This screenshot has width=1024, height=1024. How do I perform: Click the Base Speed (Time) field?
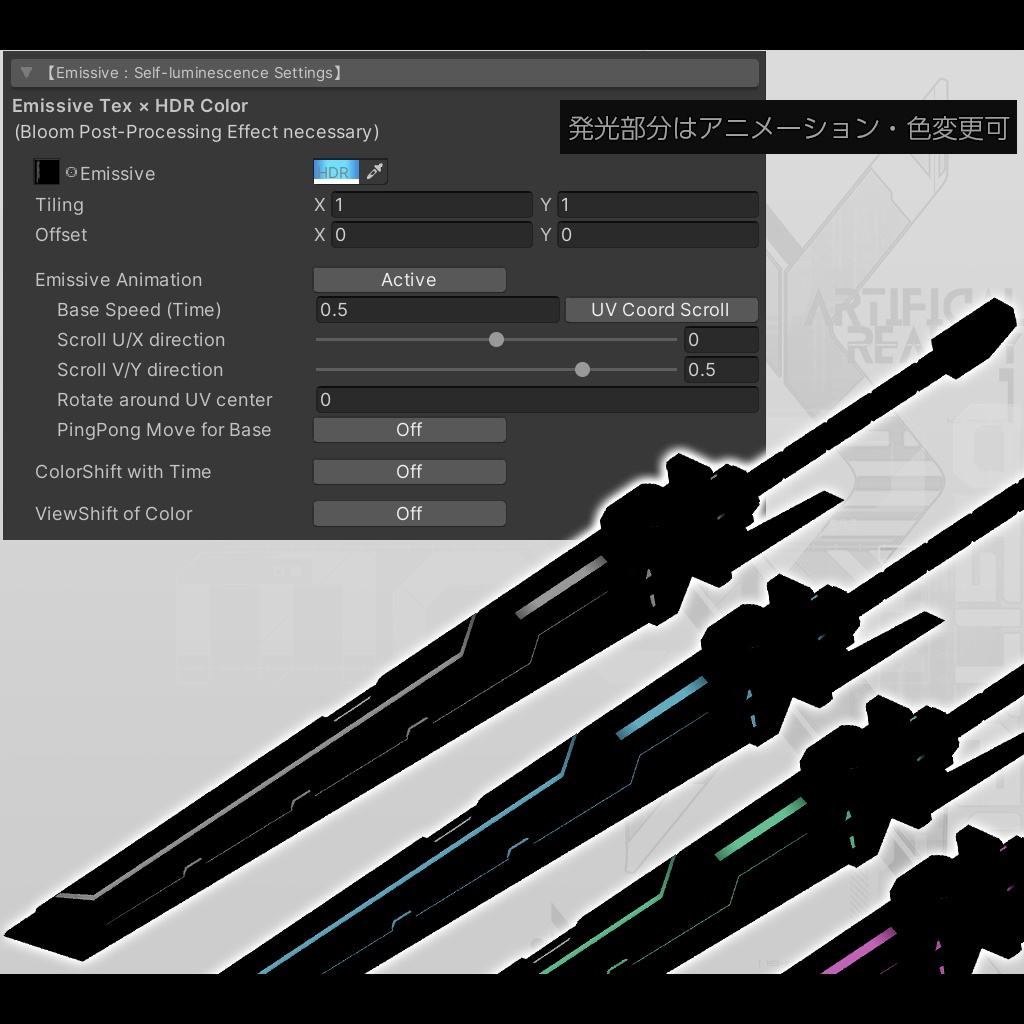click(438, 310)
